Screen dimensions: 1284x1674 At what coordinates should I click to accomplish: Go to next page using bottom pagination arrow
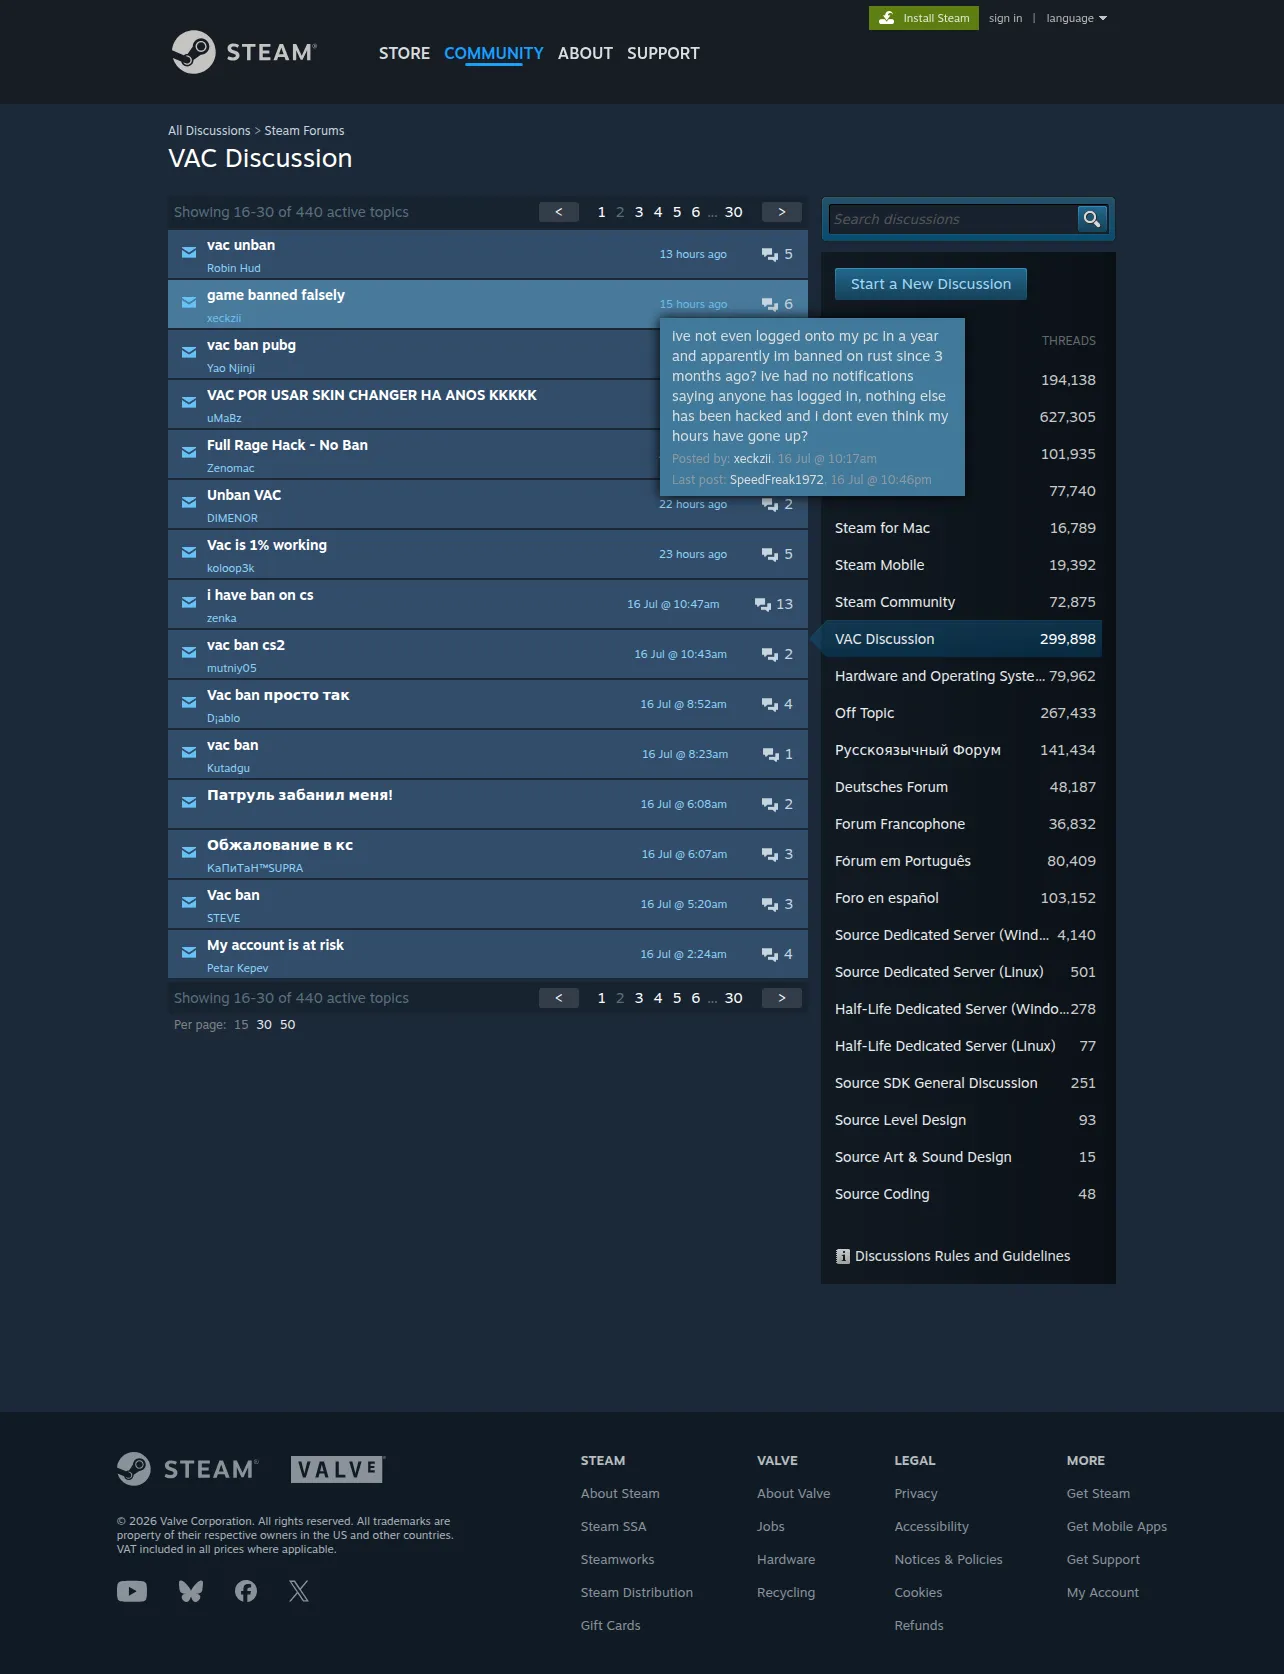click(782, 998)
